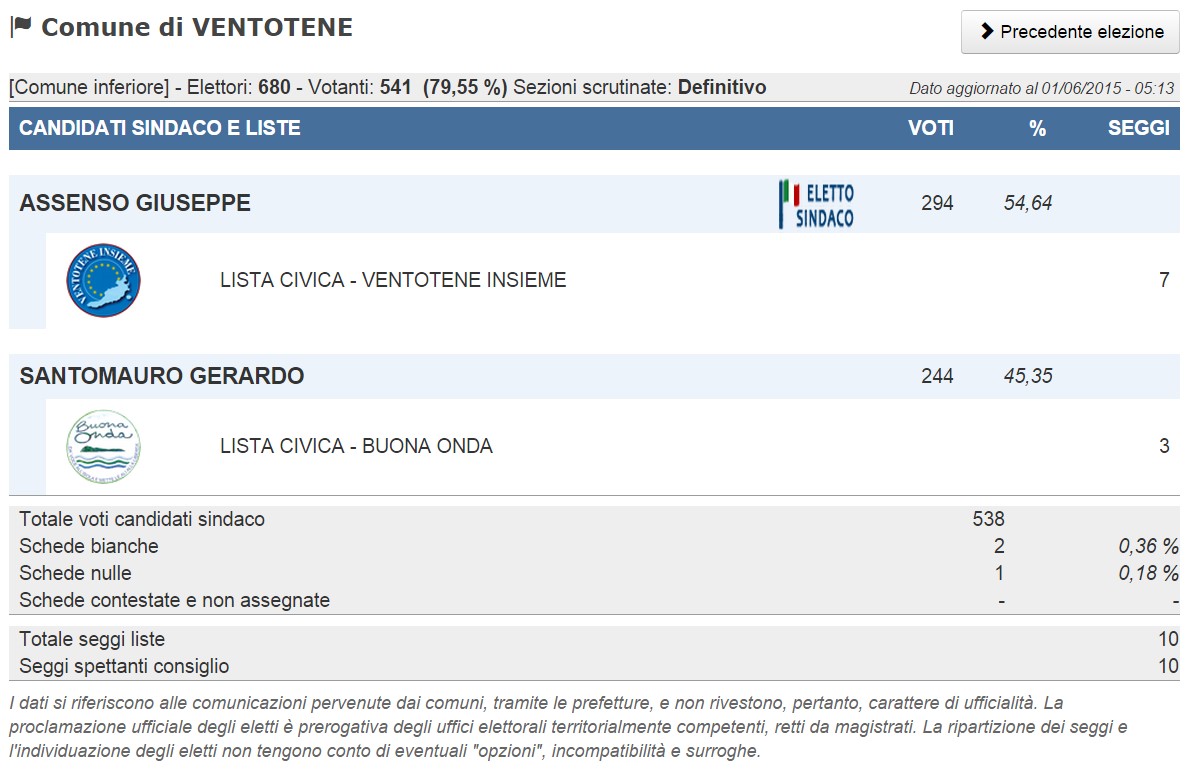Screen dimensions: 1189x774
Task: Click the Dato aggiornato timestamp text
Action: click(x=1041, y=88)
